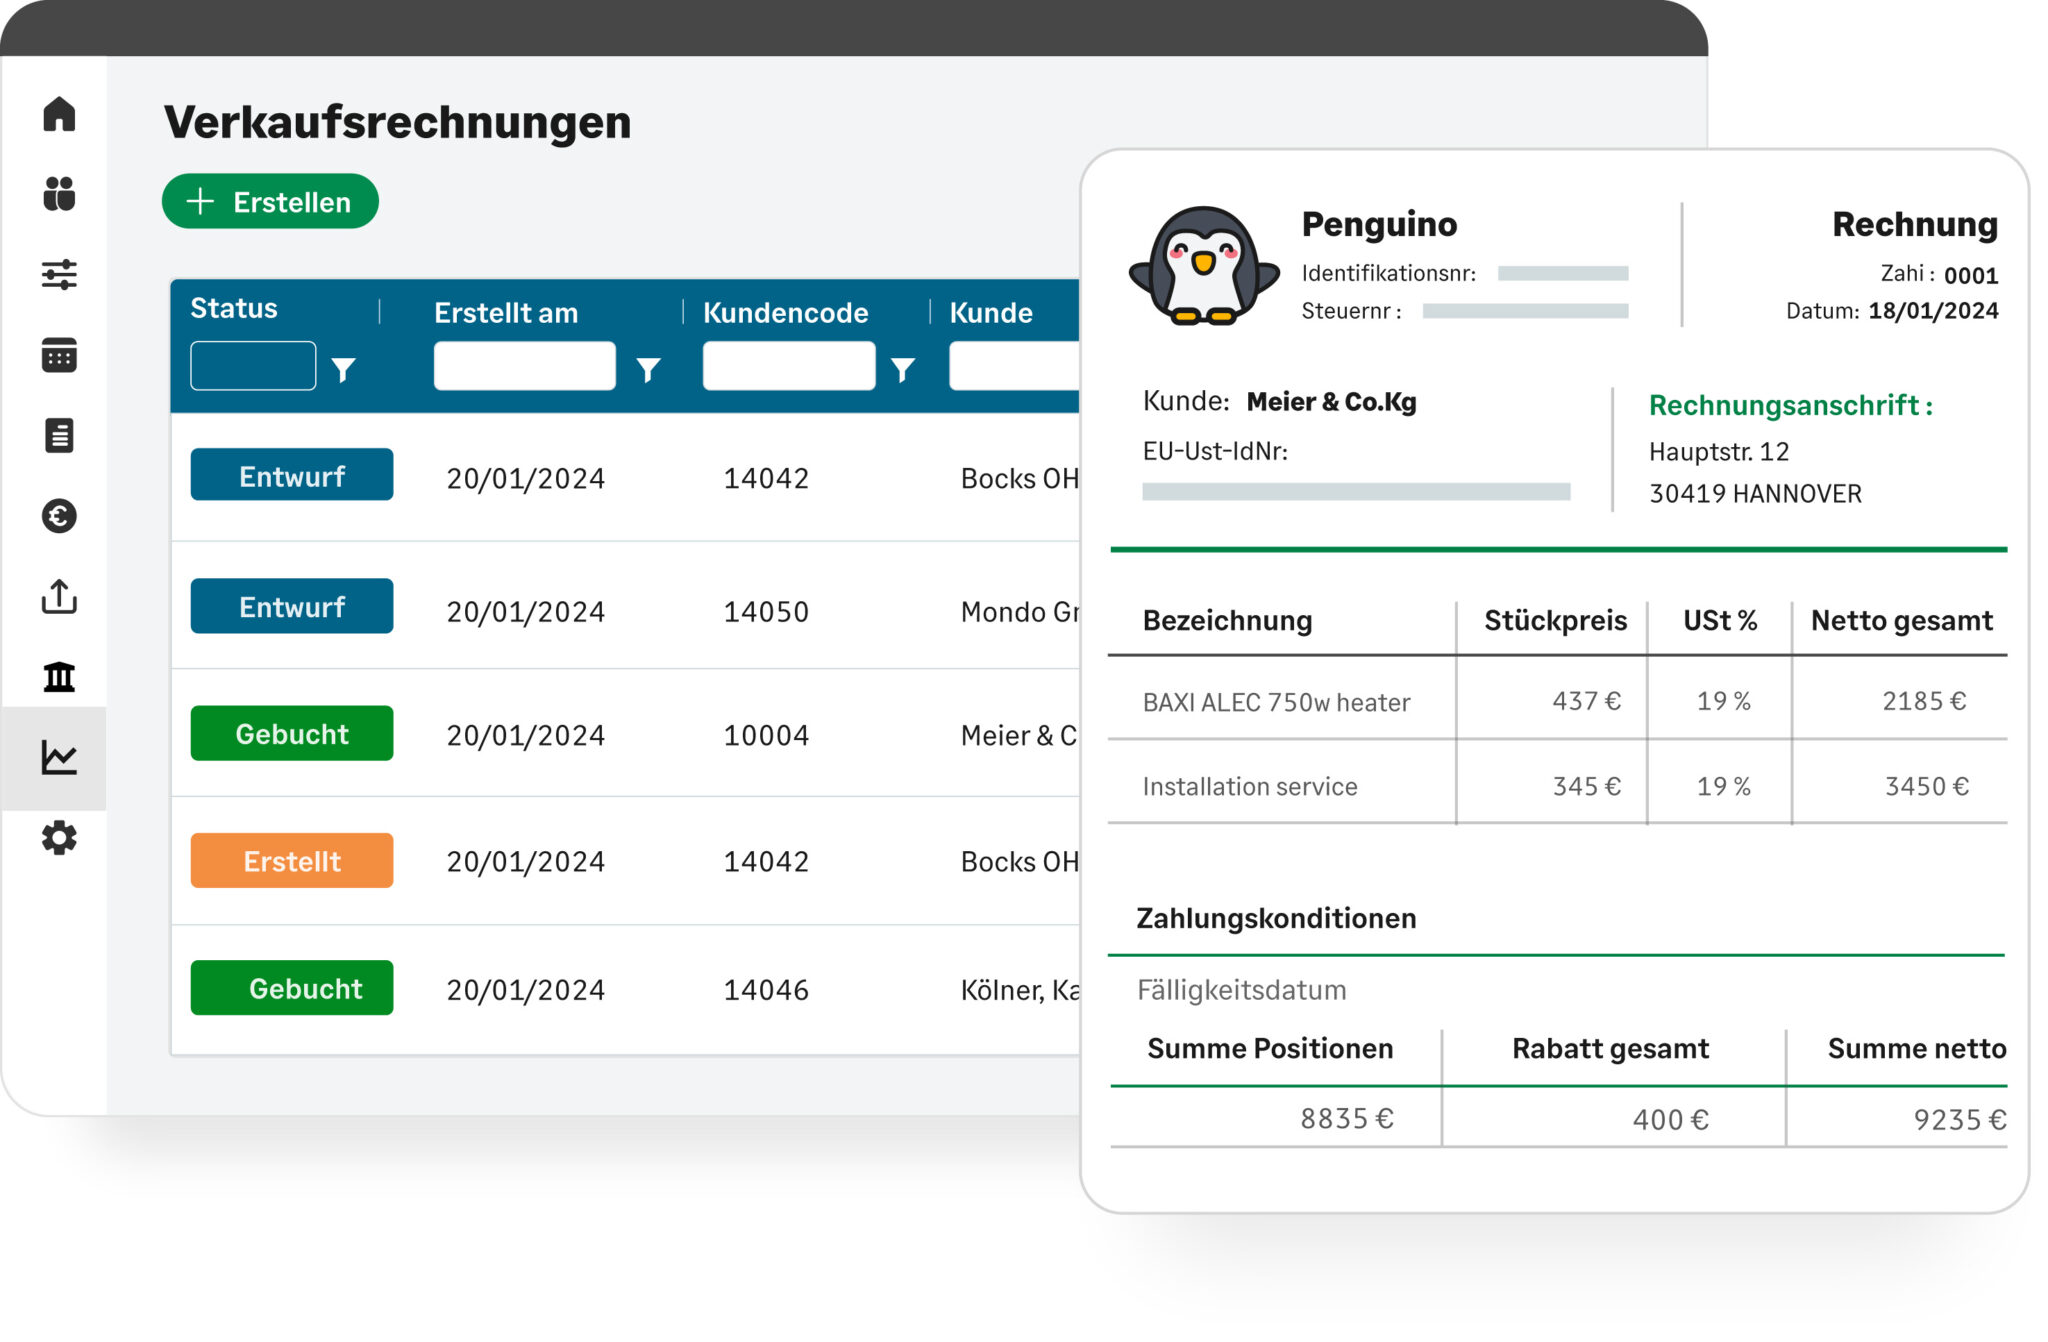Click the euro coin icon in sidebar

coord(59,516)
